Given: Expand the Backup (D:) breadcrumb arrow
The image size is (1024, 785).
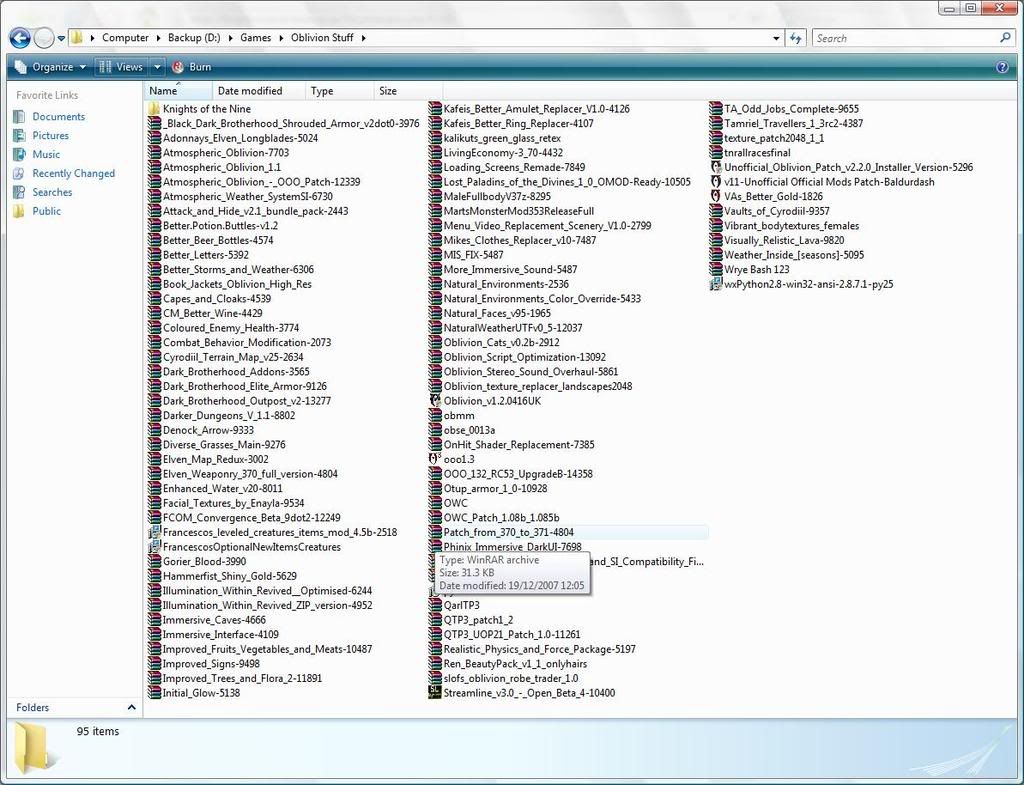Looking at the screenshot, I should [x=231, y=38].
